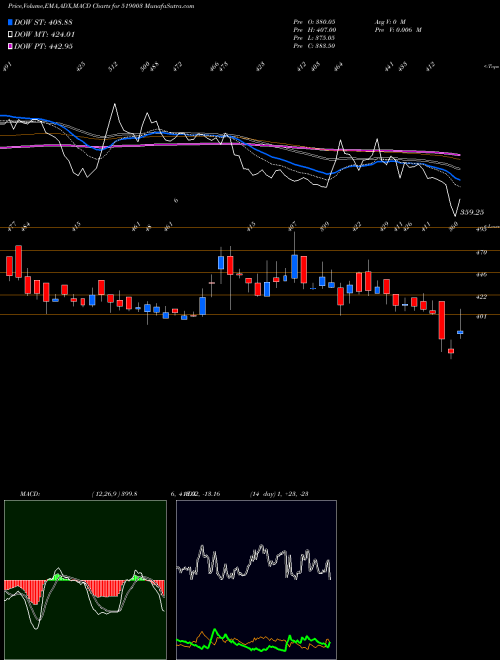Click the 479 price level axis label
Image resolution: width=500 pixels, height=660 pixels.
click(x=482, y=253)
